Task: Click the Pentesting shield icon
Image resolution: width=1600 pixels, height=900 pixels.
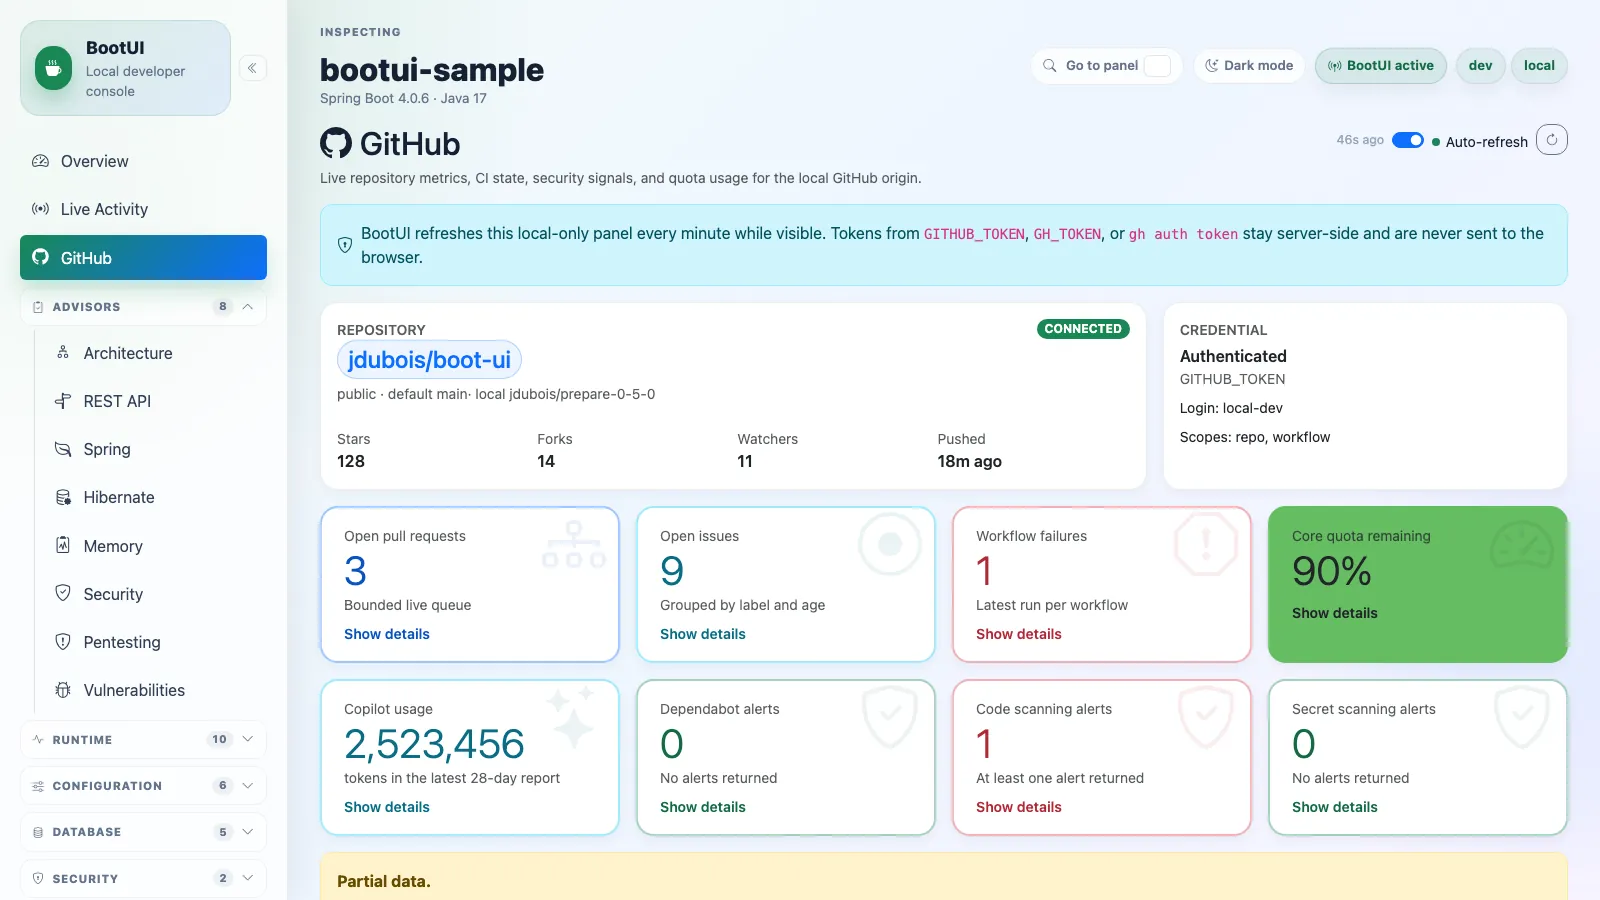Action: [x=63, y=641]
